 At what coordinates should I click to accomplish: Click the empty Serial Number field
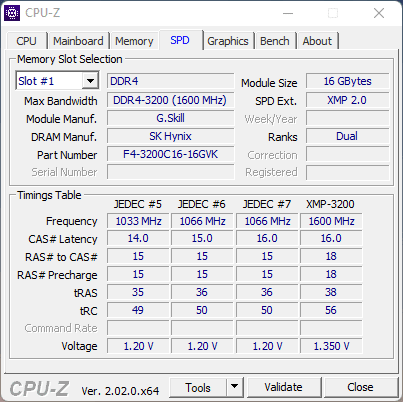(x=170, y=172)
